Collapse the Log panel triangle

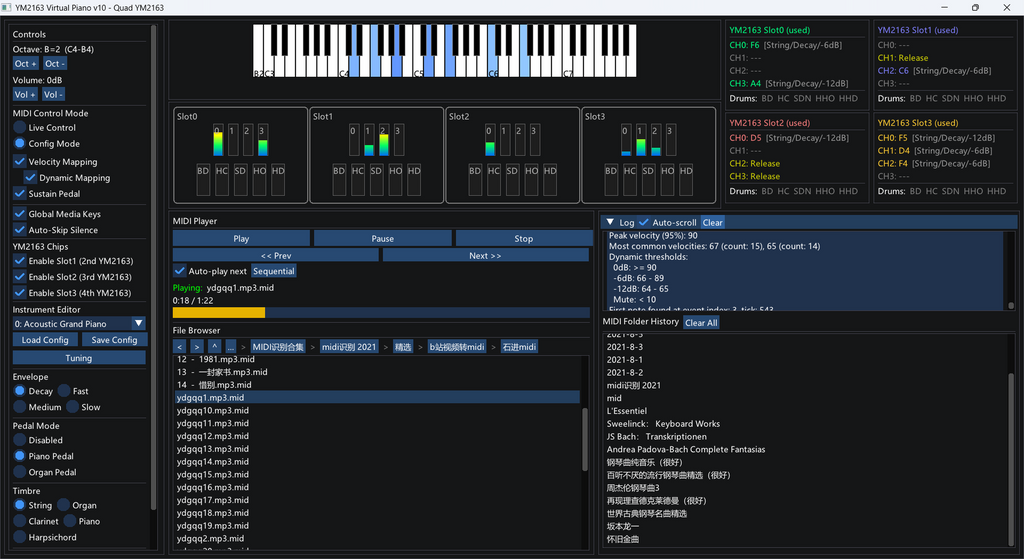point(610,222)
